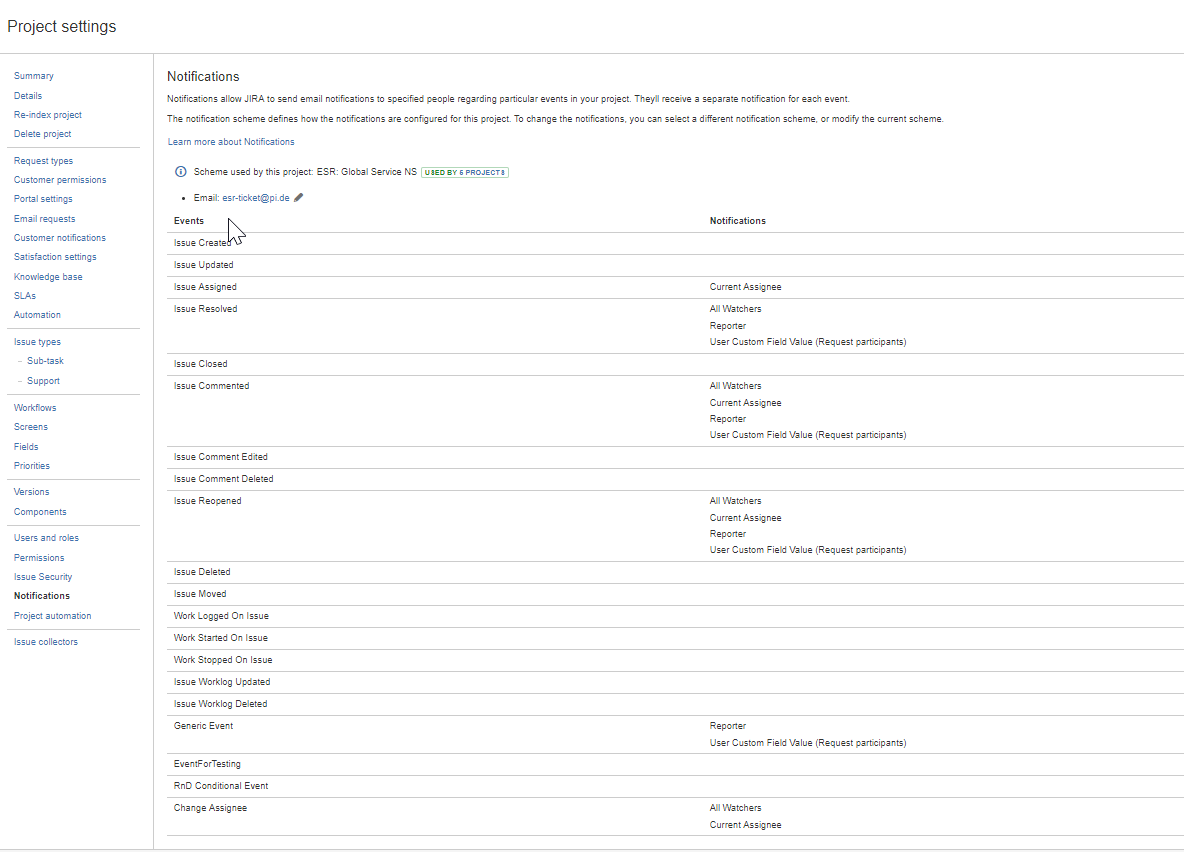Select Work Stopped On Issue event

click(675, 660)
